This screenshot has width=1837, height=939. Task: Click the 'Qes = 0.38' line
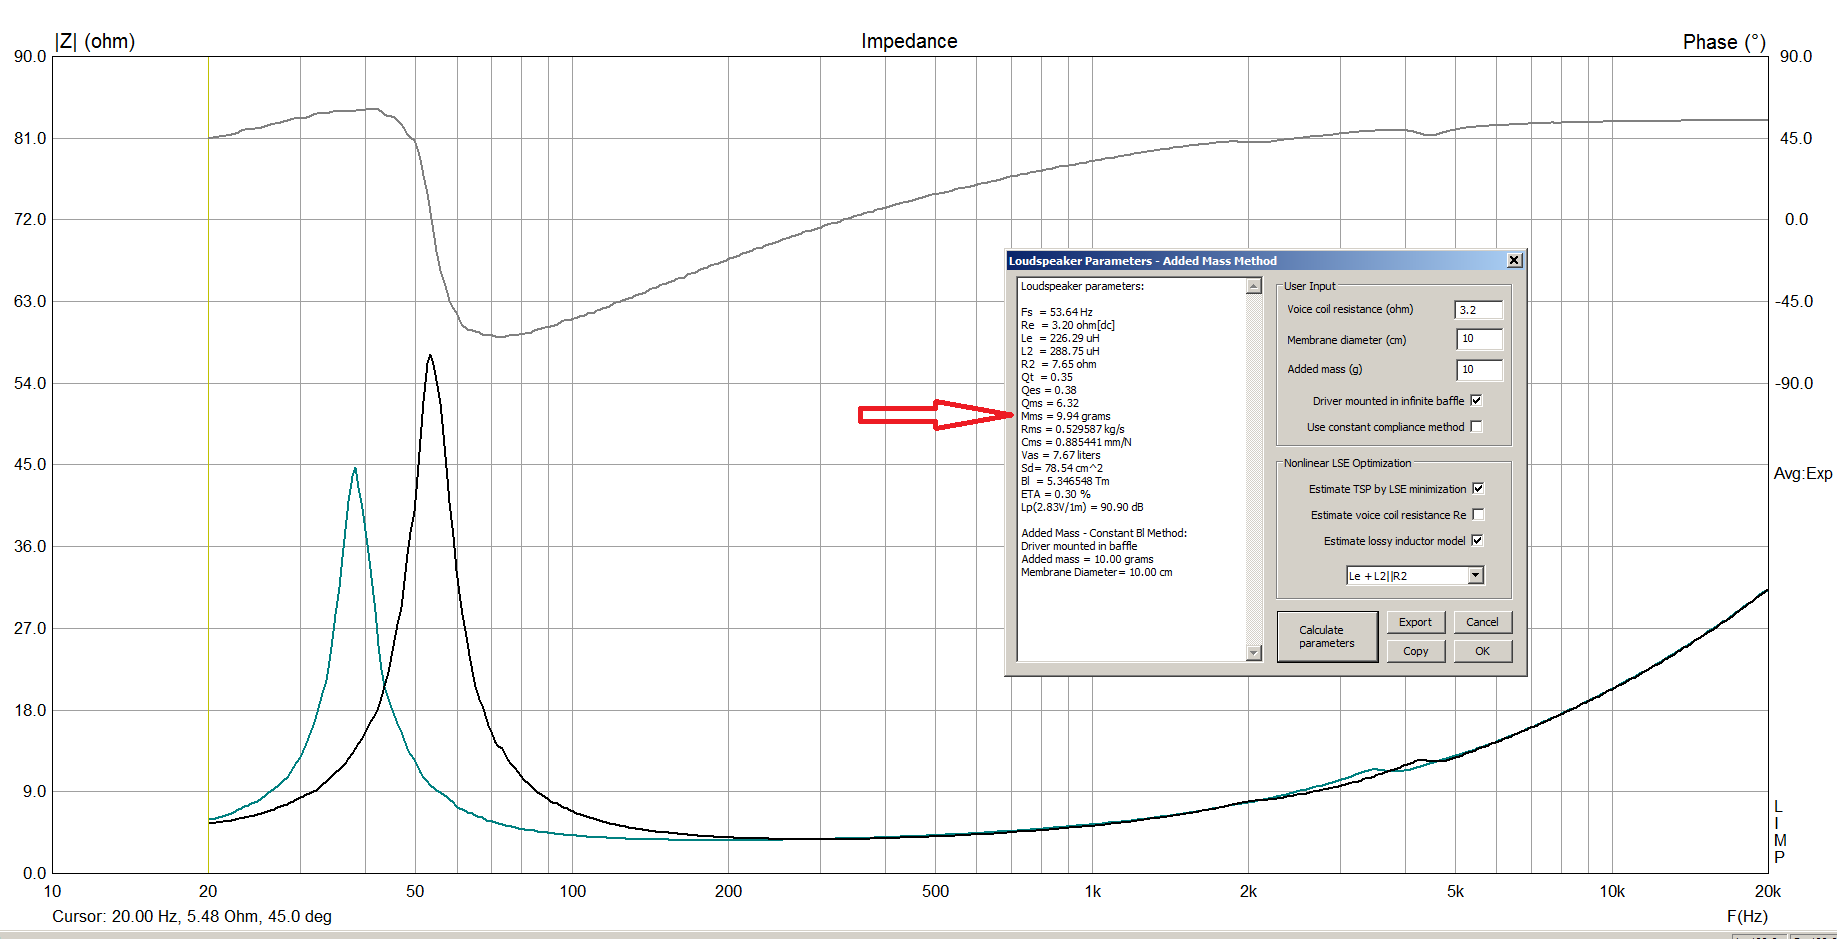[x=1048, y=390]
